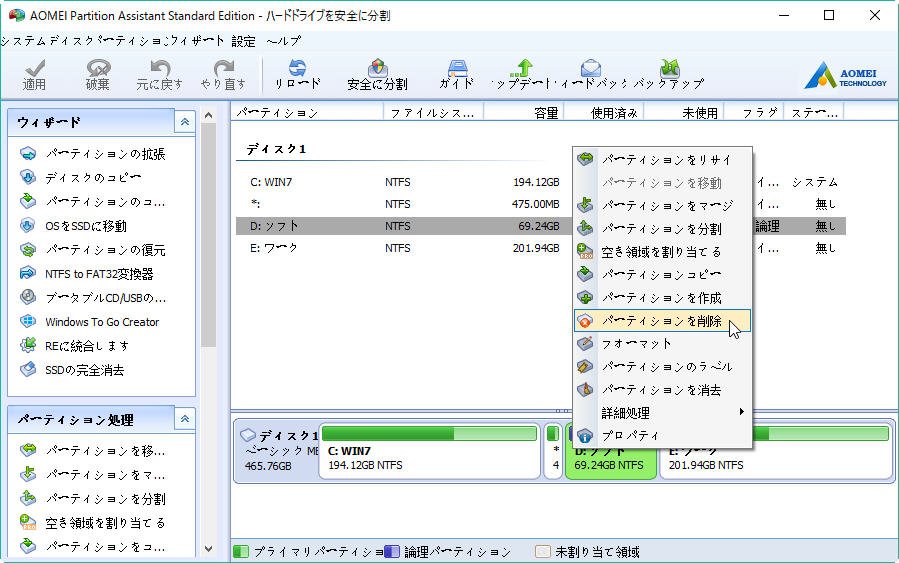
Task: Choose パーティションコピー in context menu
Action: pos(663,274)
